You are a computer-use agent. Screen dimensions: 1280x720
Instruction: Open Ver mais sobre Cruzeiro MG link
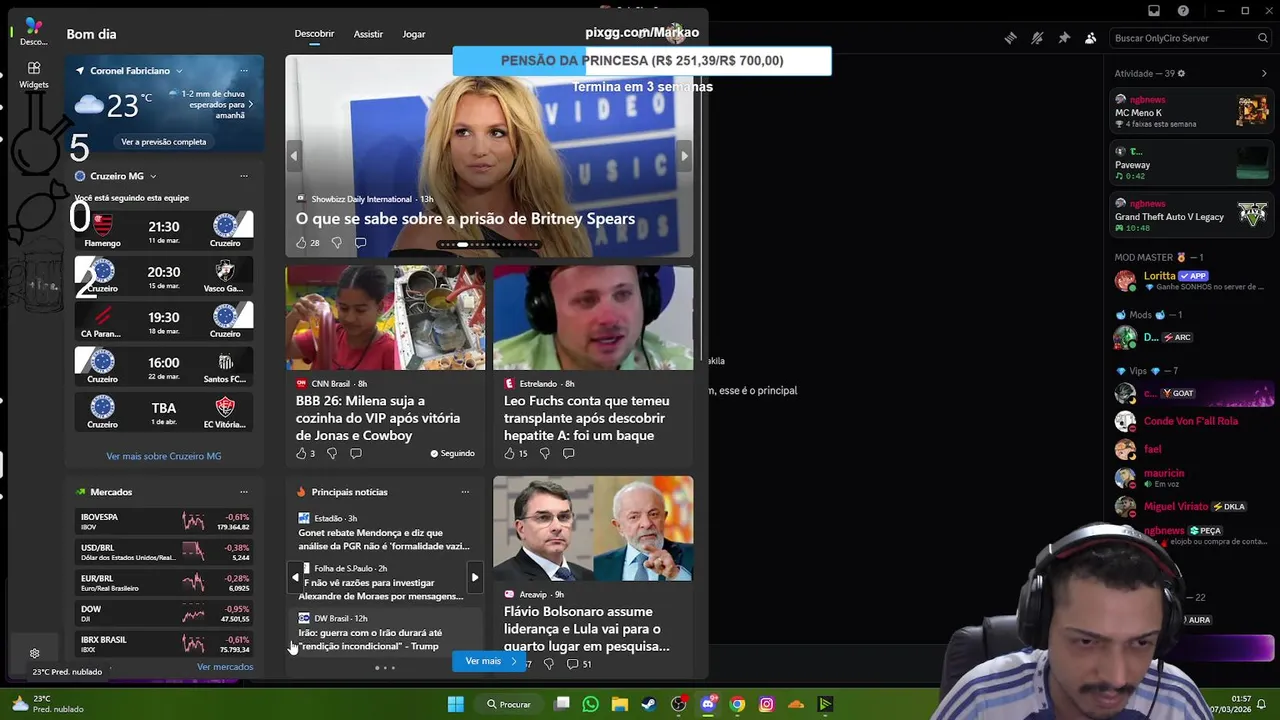coord(164,456)
